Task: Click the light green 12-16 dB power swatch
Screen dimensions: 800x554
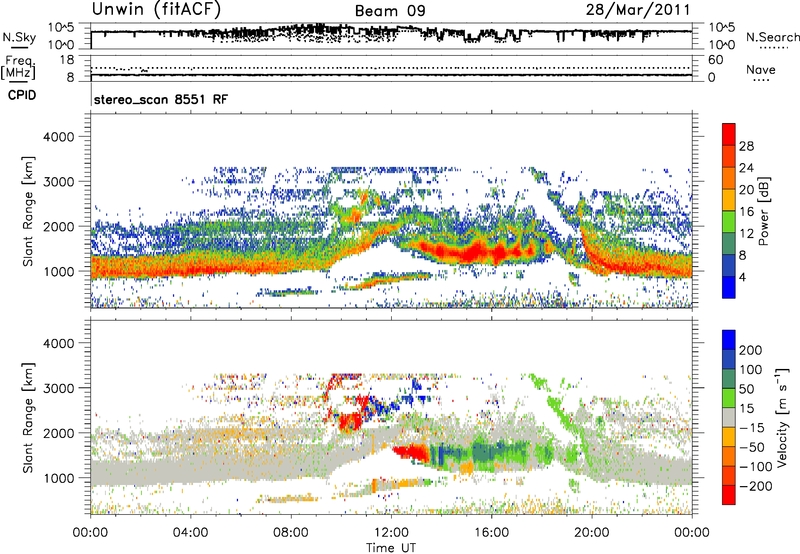Action: click(x=729, y=221)
